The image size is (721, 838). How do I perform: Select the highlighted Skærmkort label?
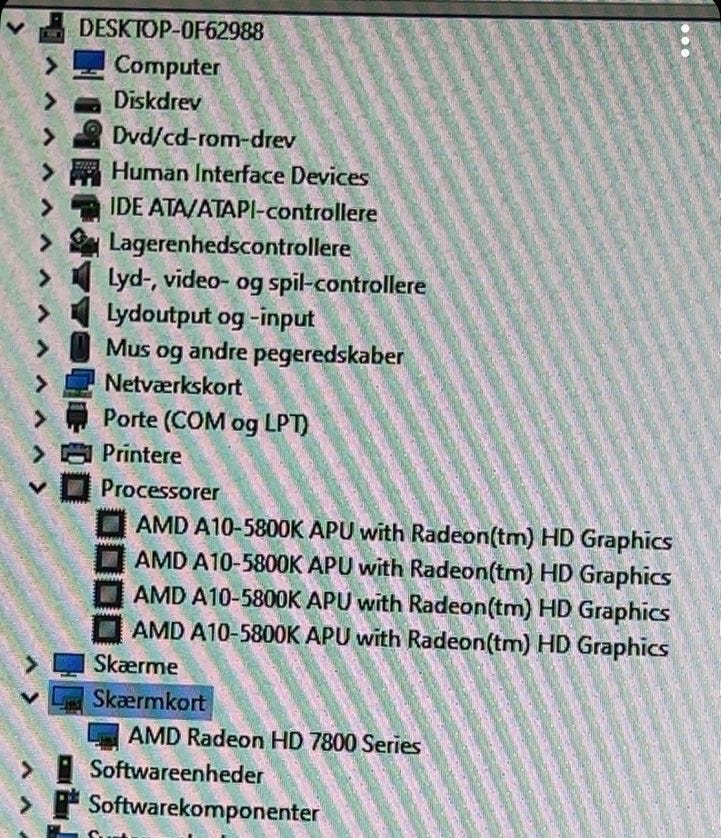click(149, 701)
